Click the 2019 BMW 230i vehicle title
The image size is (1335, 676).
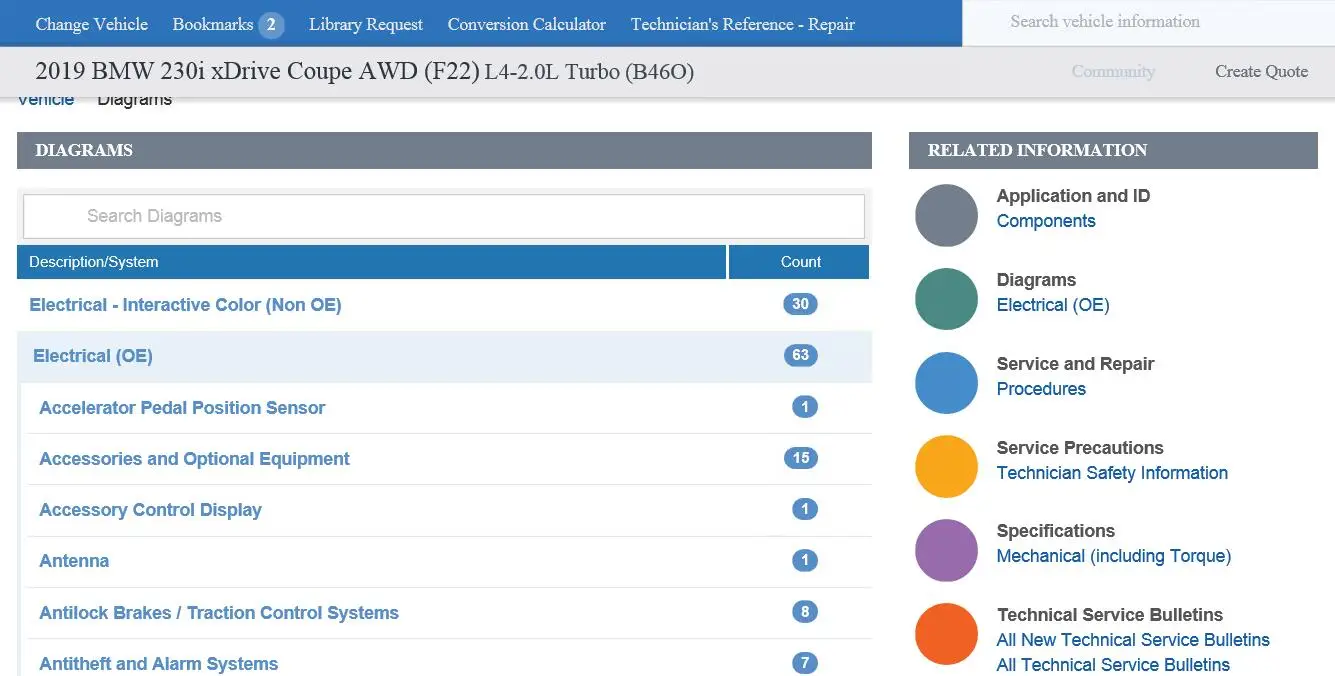pyautogui.click(x=364, y=71)
